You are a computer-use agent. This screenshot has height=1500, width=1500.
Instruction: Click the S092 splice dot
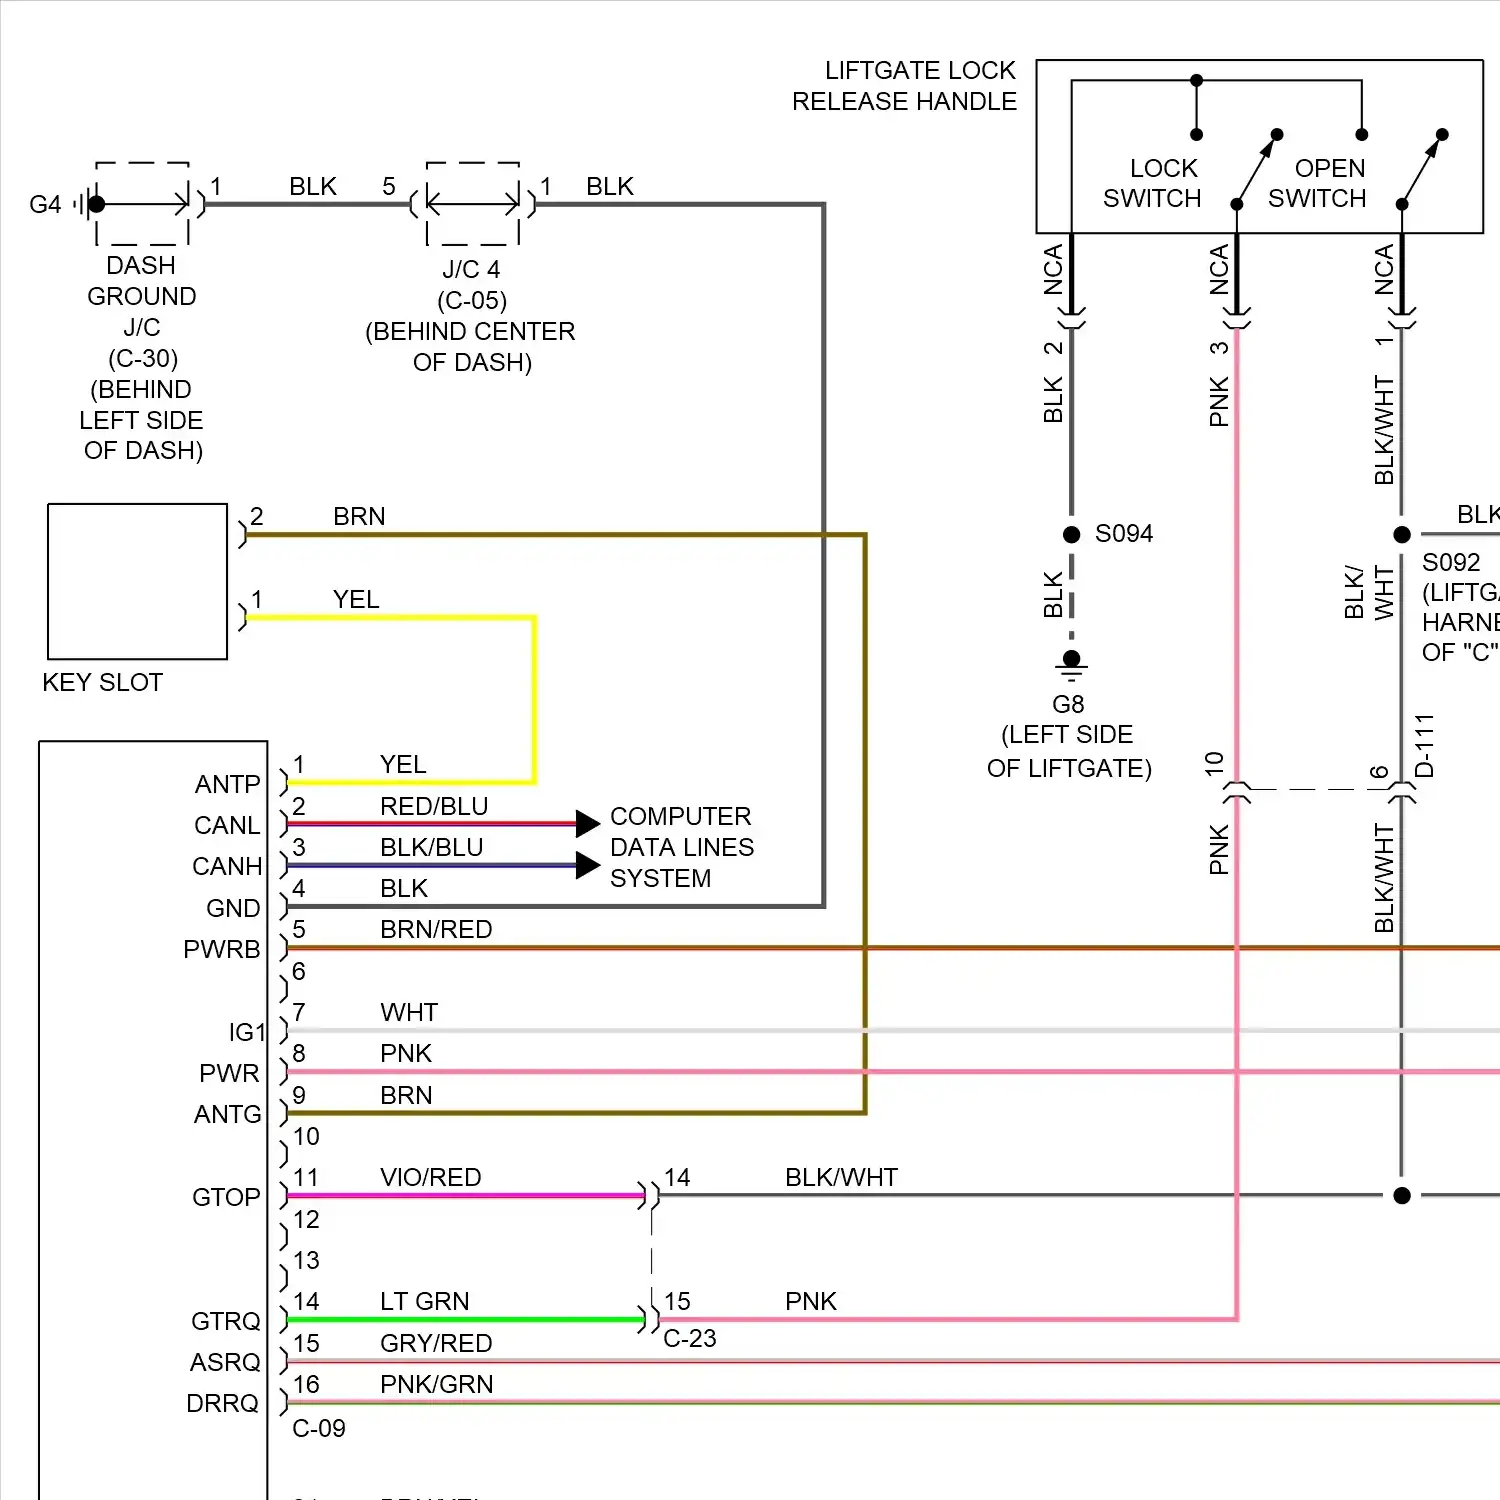coord(1402,535)
